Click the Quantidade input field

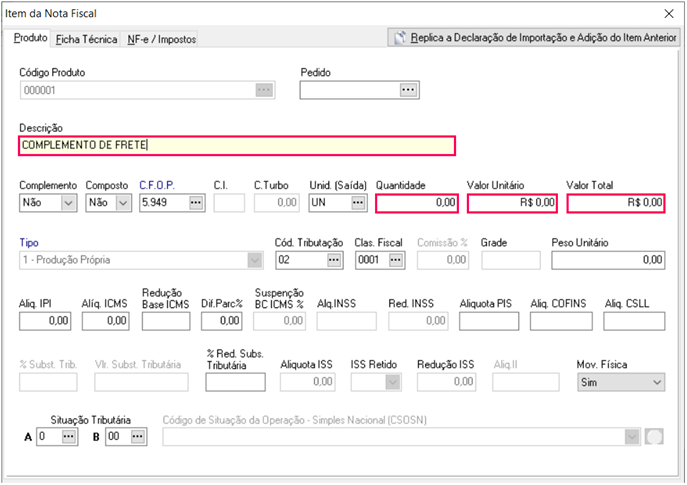(416, 203)
